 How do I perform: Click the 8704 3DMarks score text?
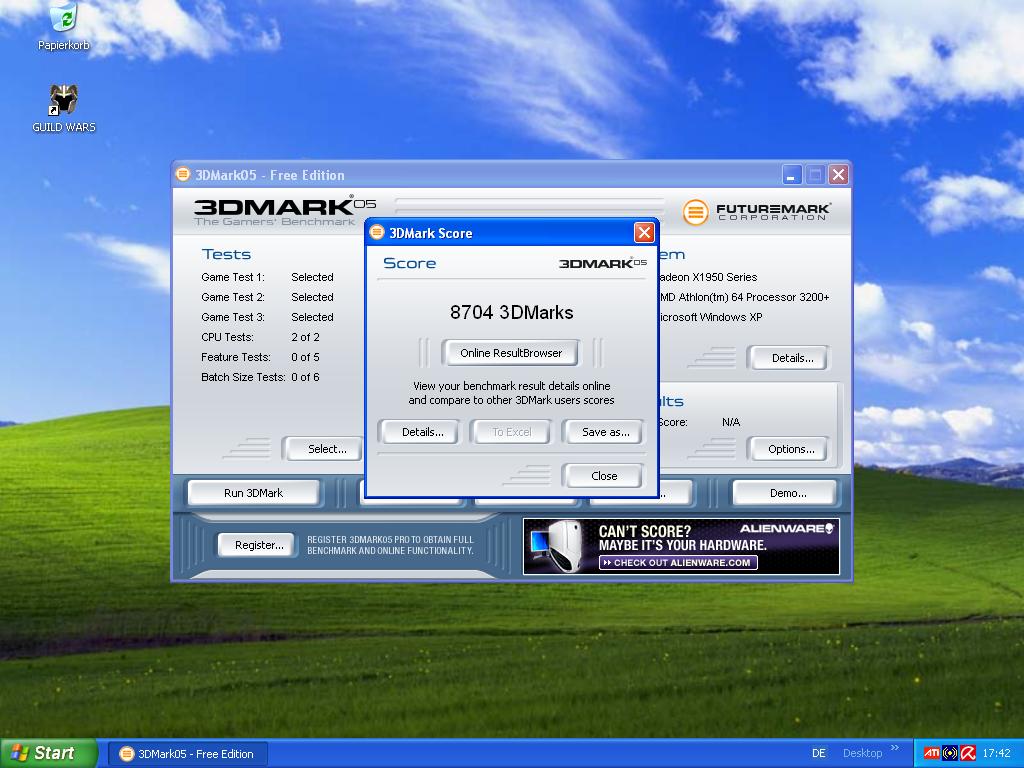[511, 312]
